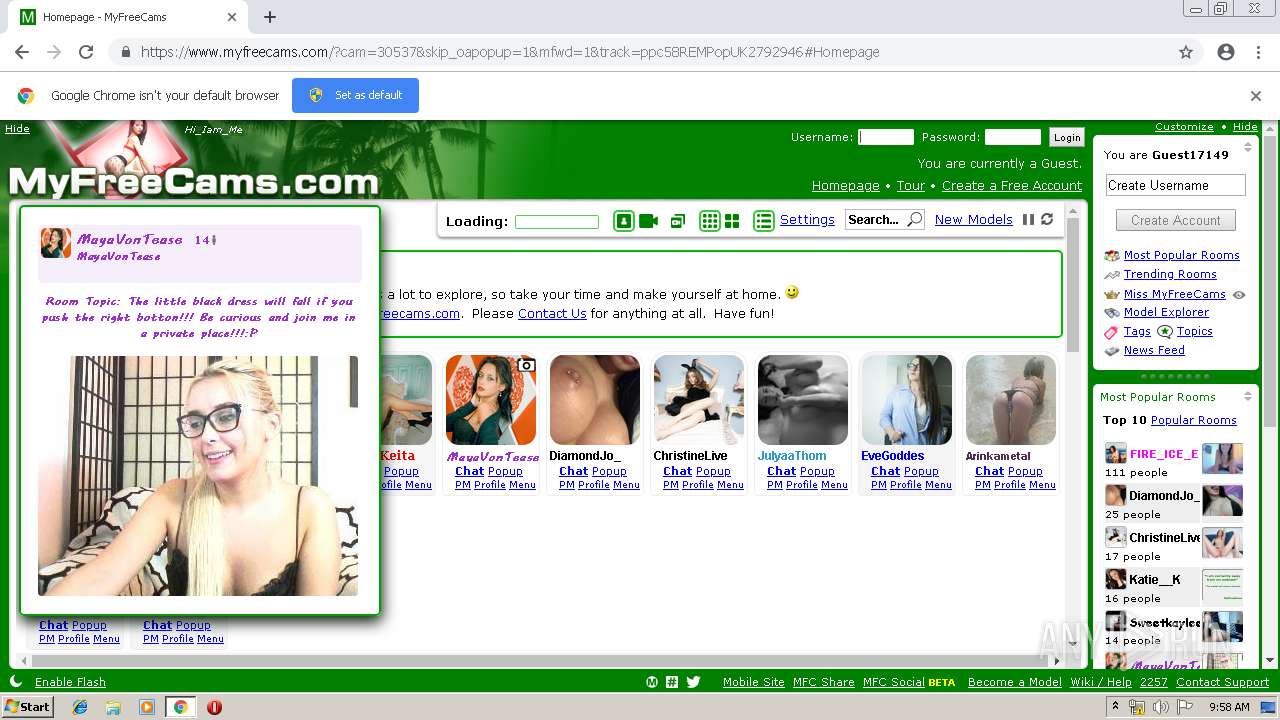1280x720 pixels.
Task: Open the Homepage navigation link
Action: pyautogui.click(x=846, y=185)
